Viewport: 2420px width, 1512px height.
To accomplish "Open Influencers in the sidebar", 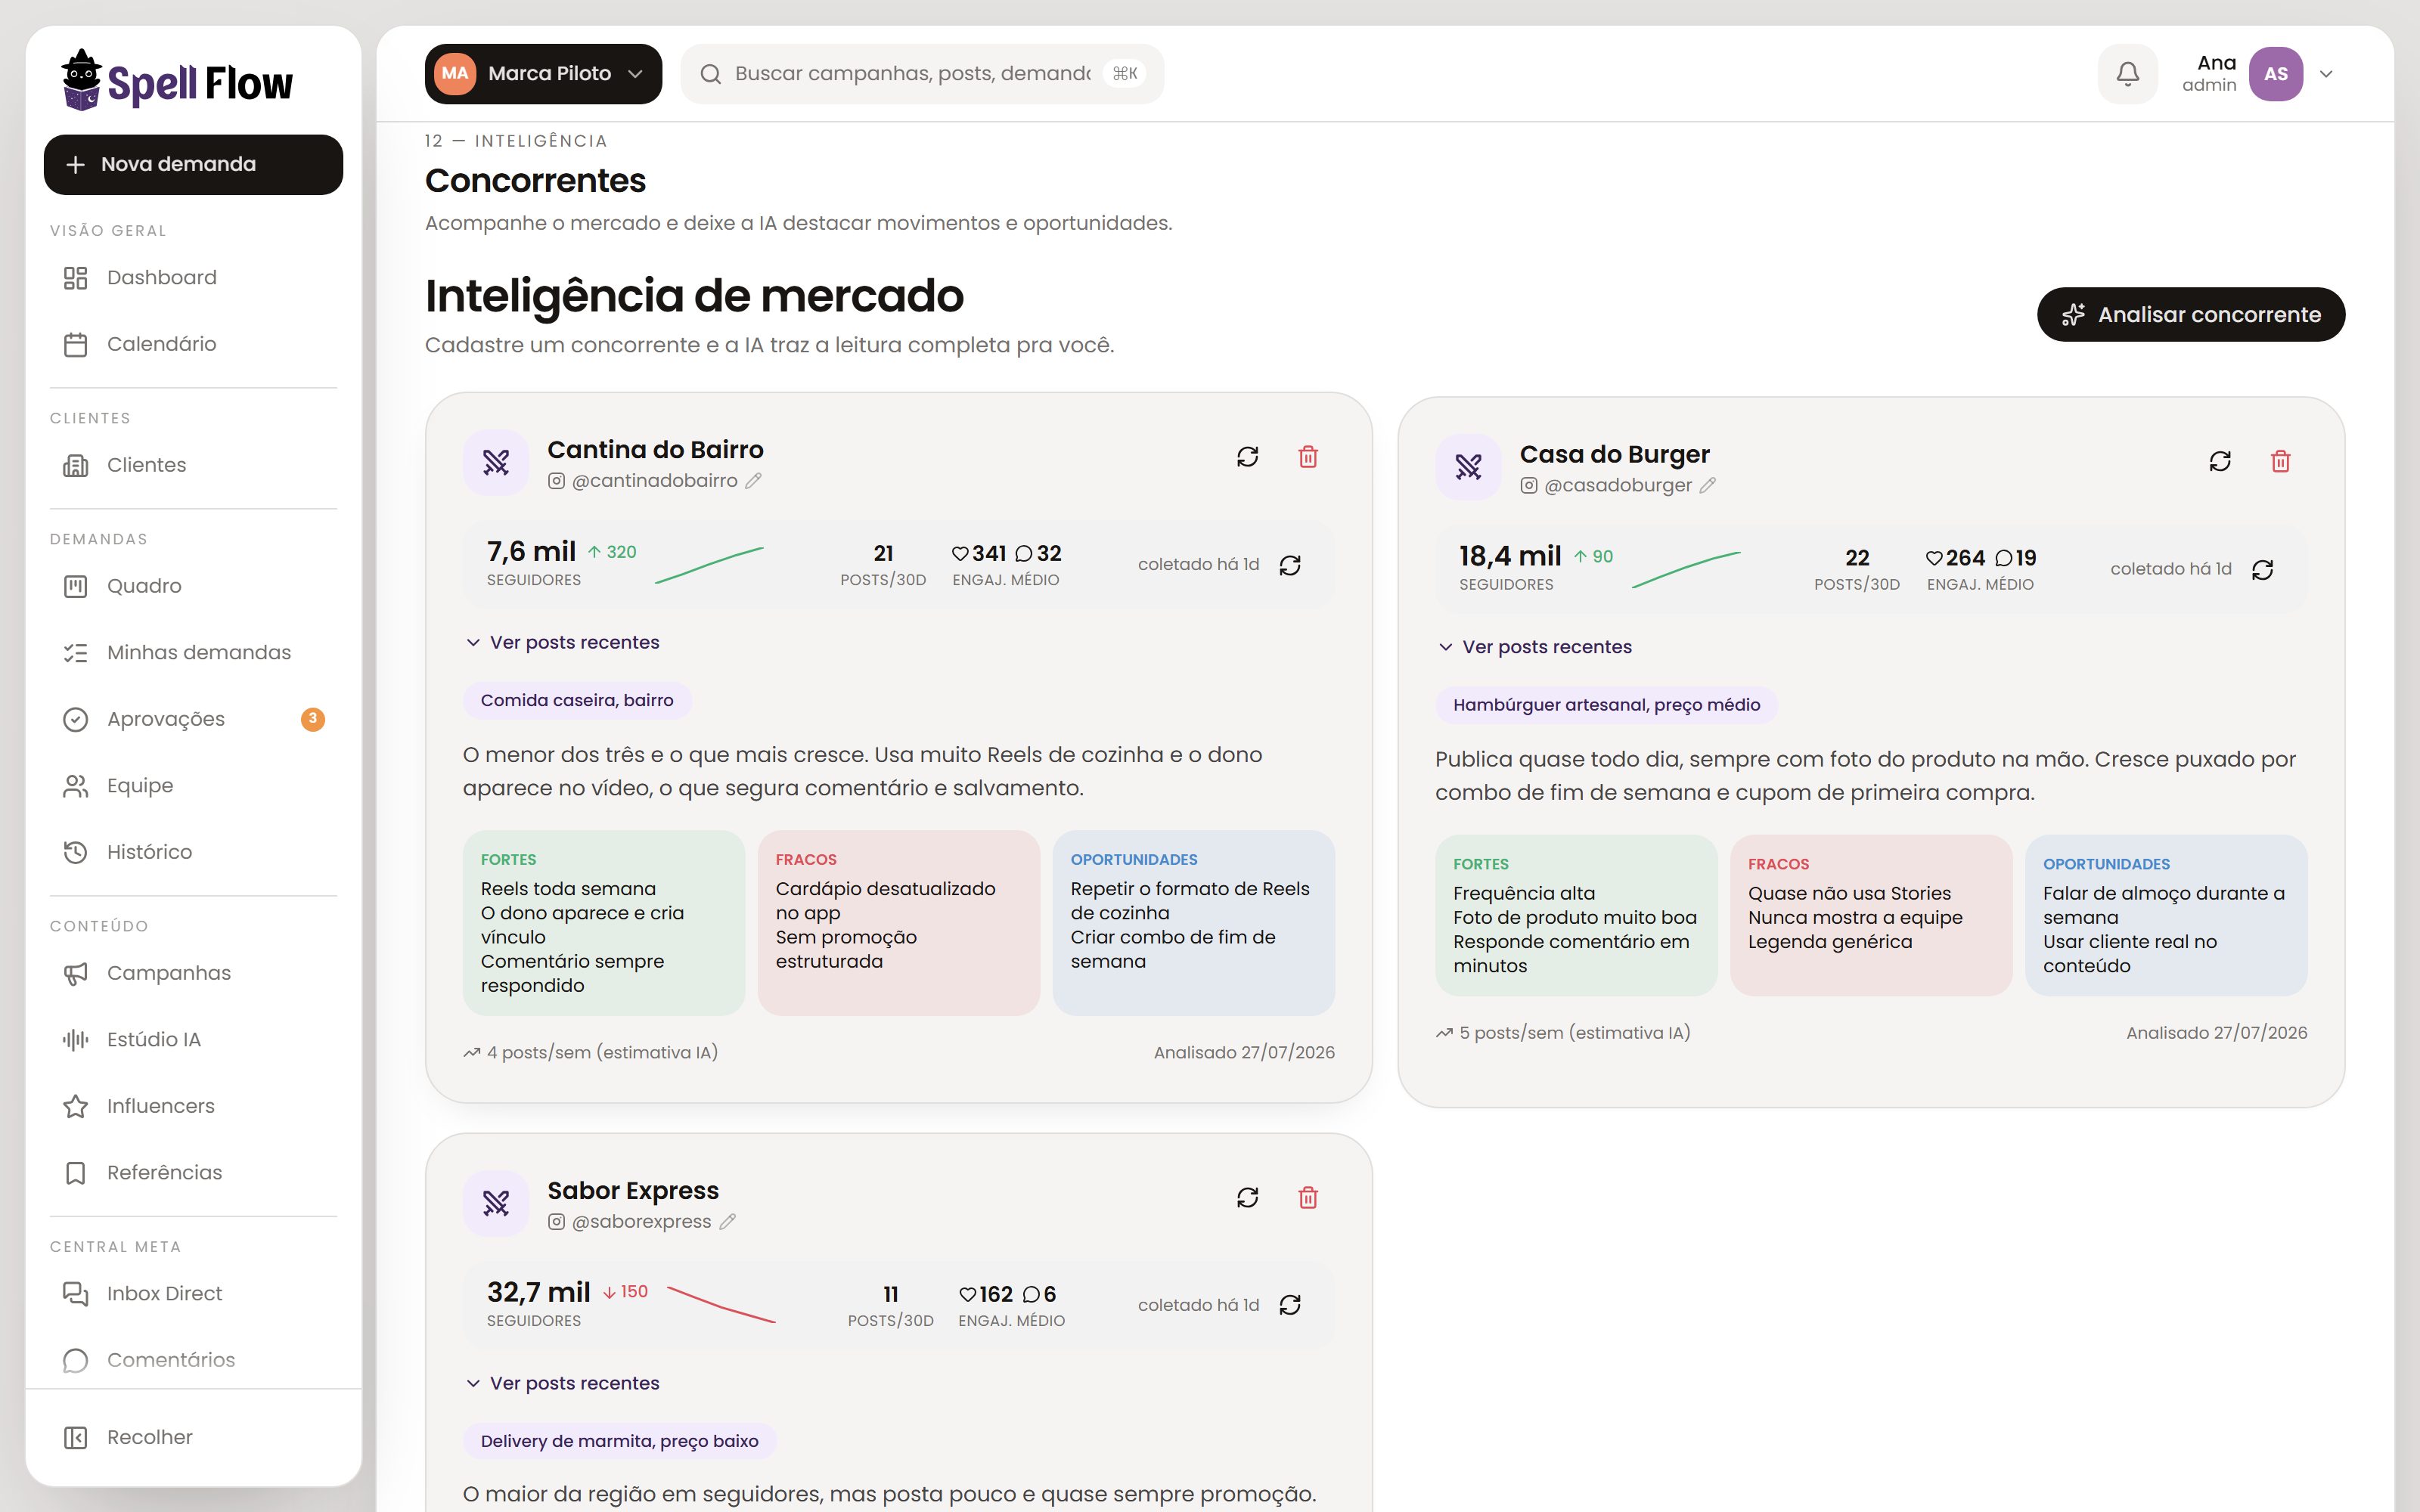I will coord(193,1106).
